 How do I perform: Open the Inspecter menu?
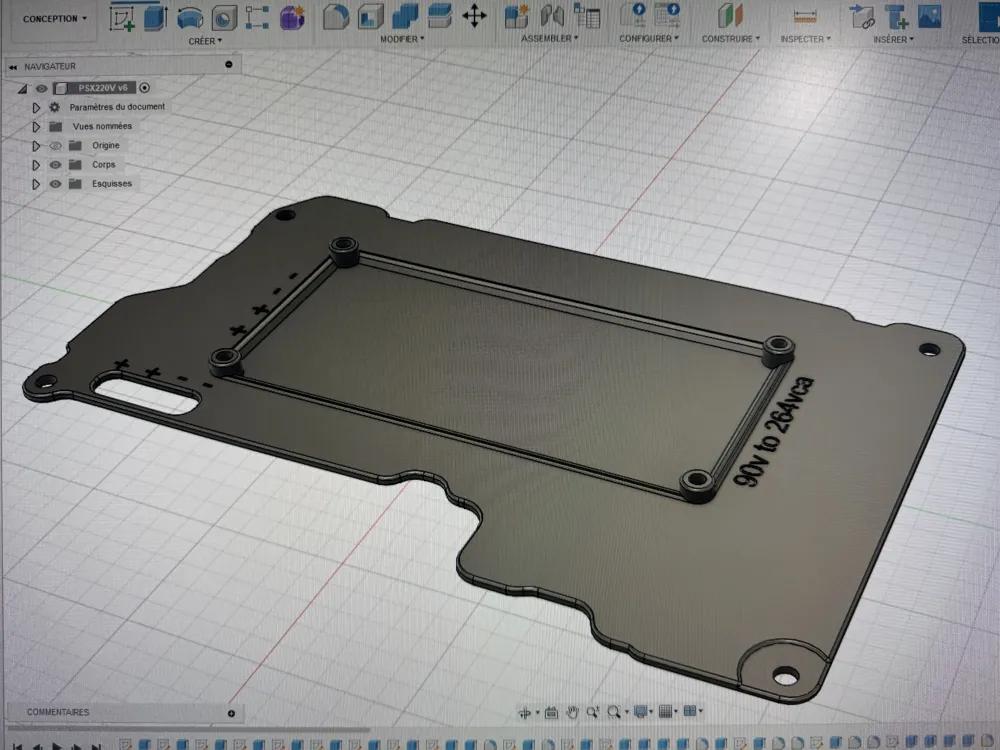point(805,40)
